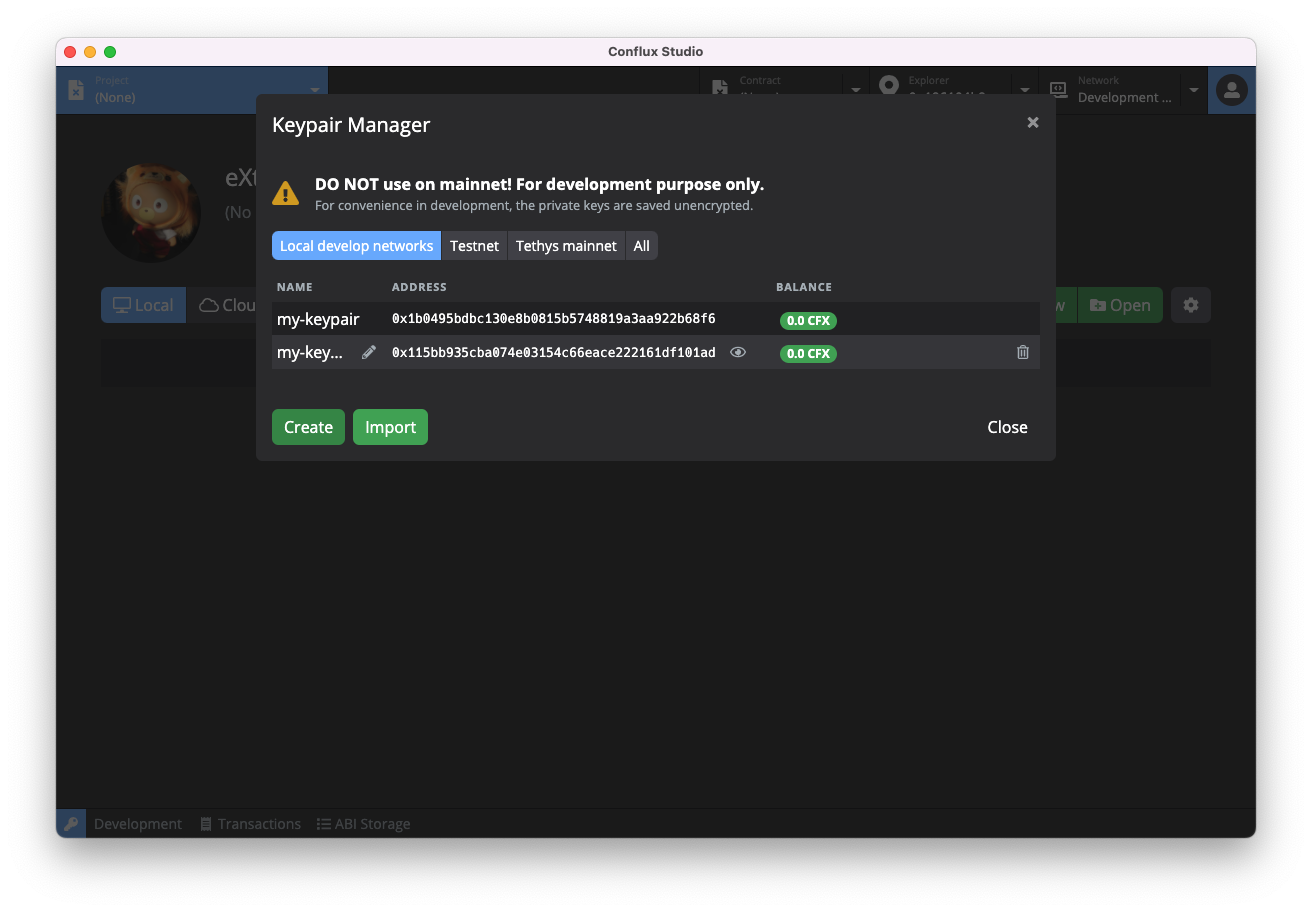Delete the keypair with the trash icon

1022,352
